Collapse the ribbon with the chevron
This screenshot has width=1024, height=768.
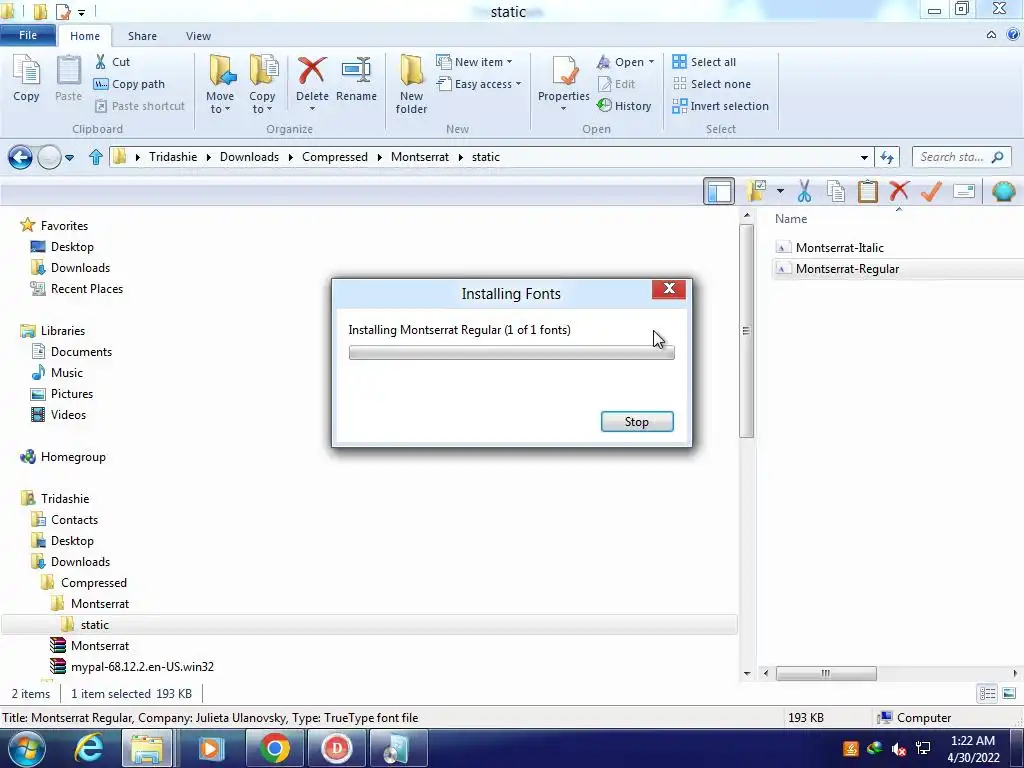click(991, 35)
